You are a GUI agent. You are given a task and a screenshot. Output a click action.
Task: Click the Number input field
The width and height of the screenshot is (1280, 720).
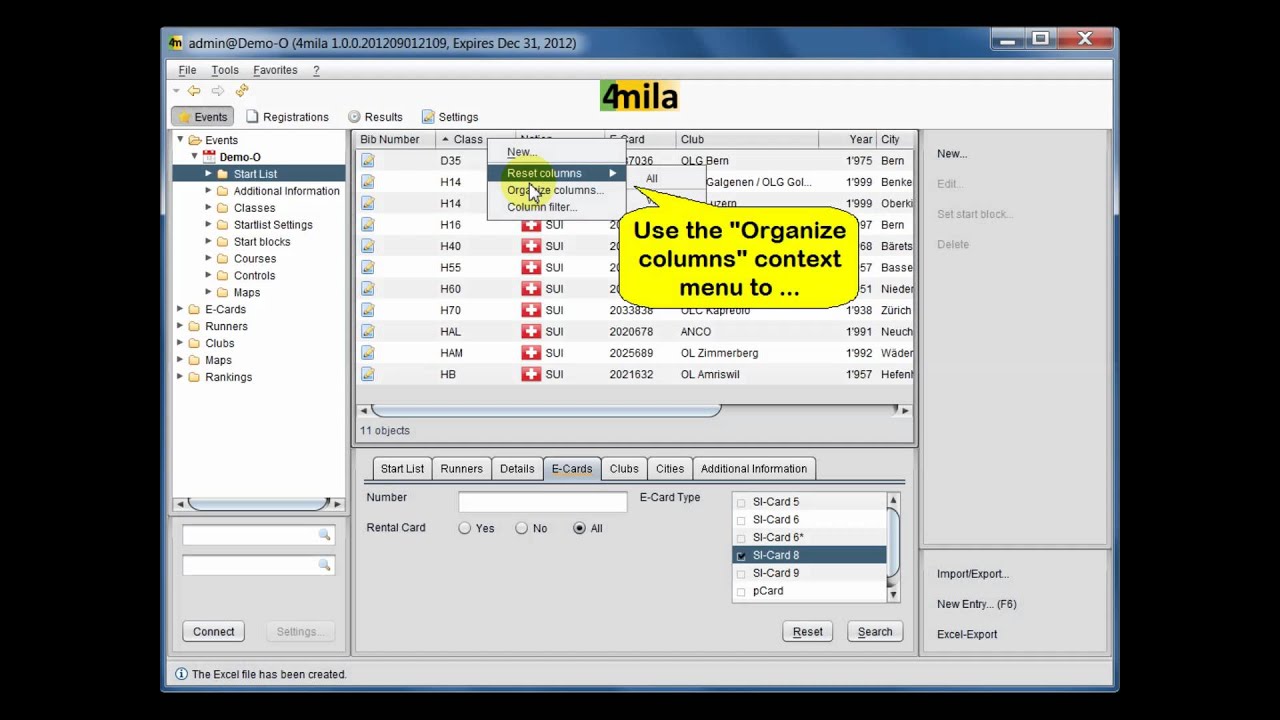(543, 501)
